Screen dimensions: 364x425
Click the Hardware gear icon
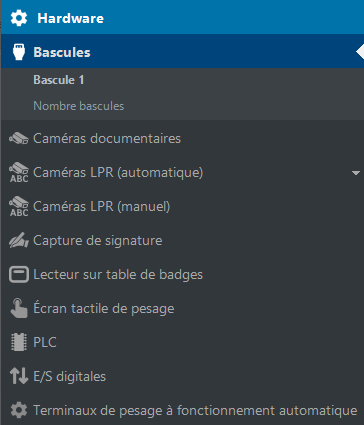click(19, 18)
